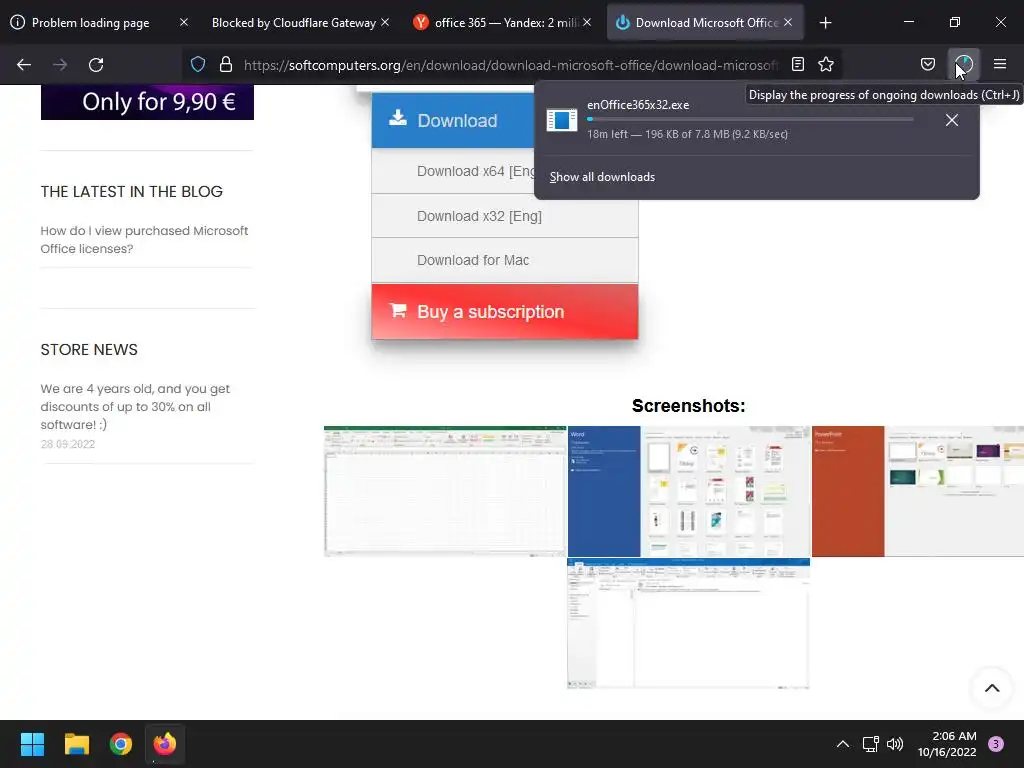The width and height of the screenshot is (1024, 768).
Task: Reload the page with the refresh icon
Action: 96,65
